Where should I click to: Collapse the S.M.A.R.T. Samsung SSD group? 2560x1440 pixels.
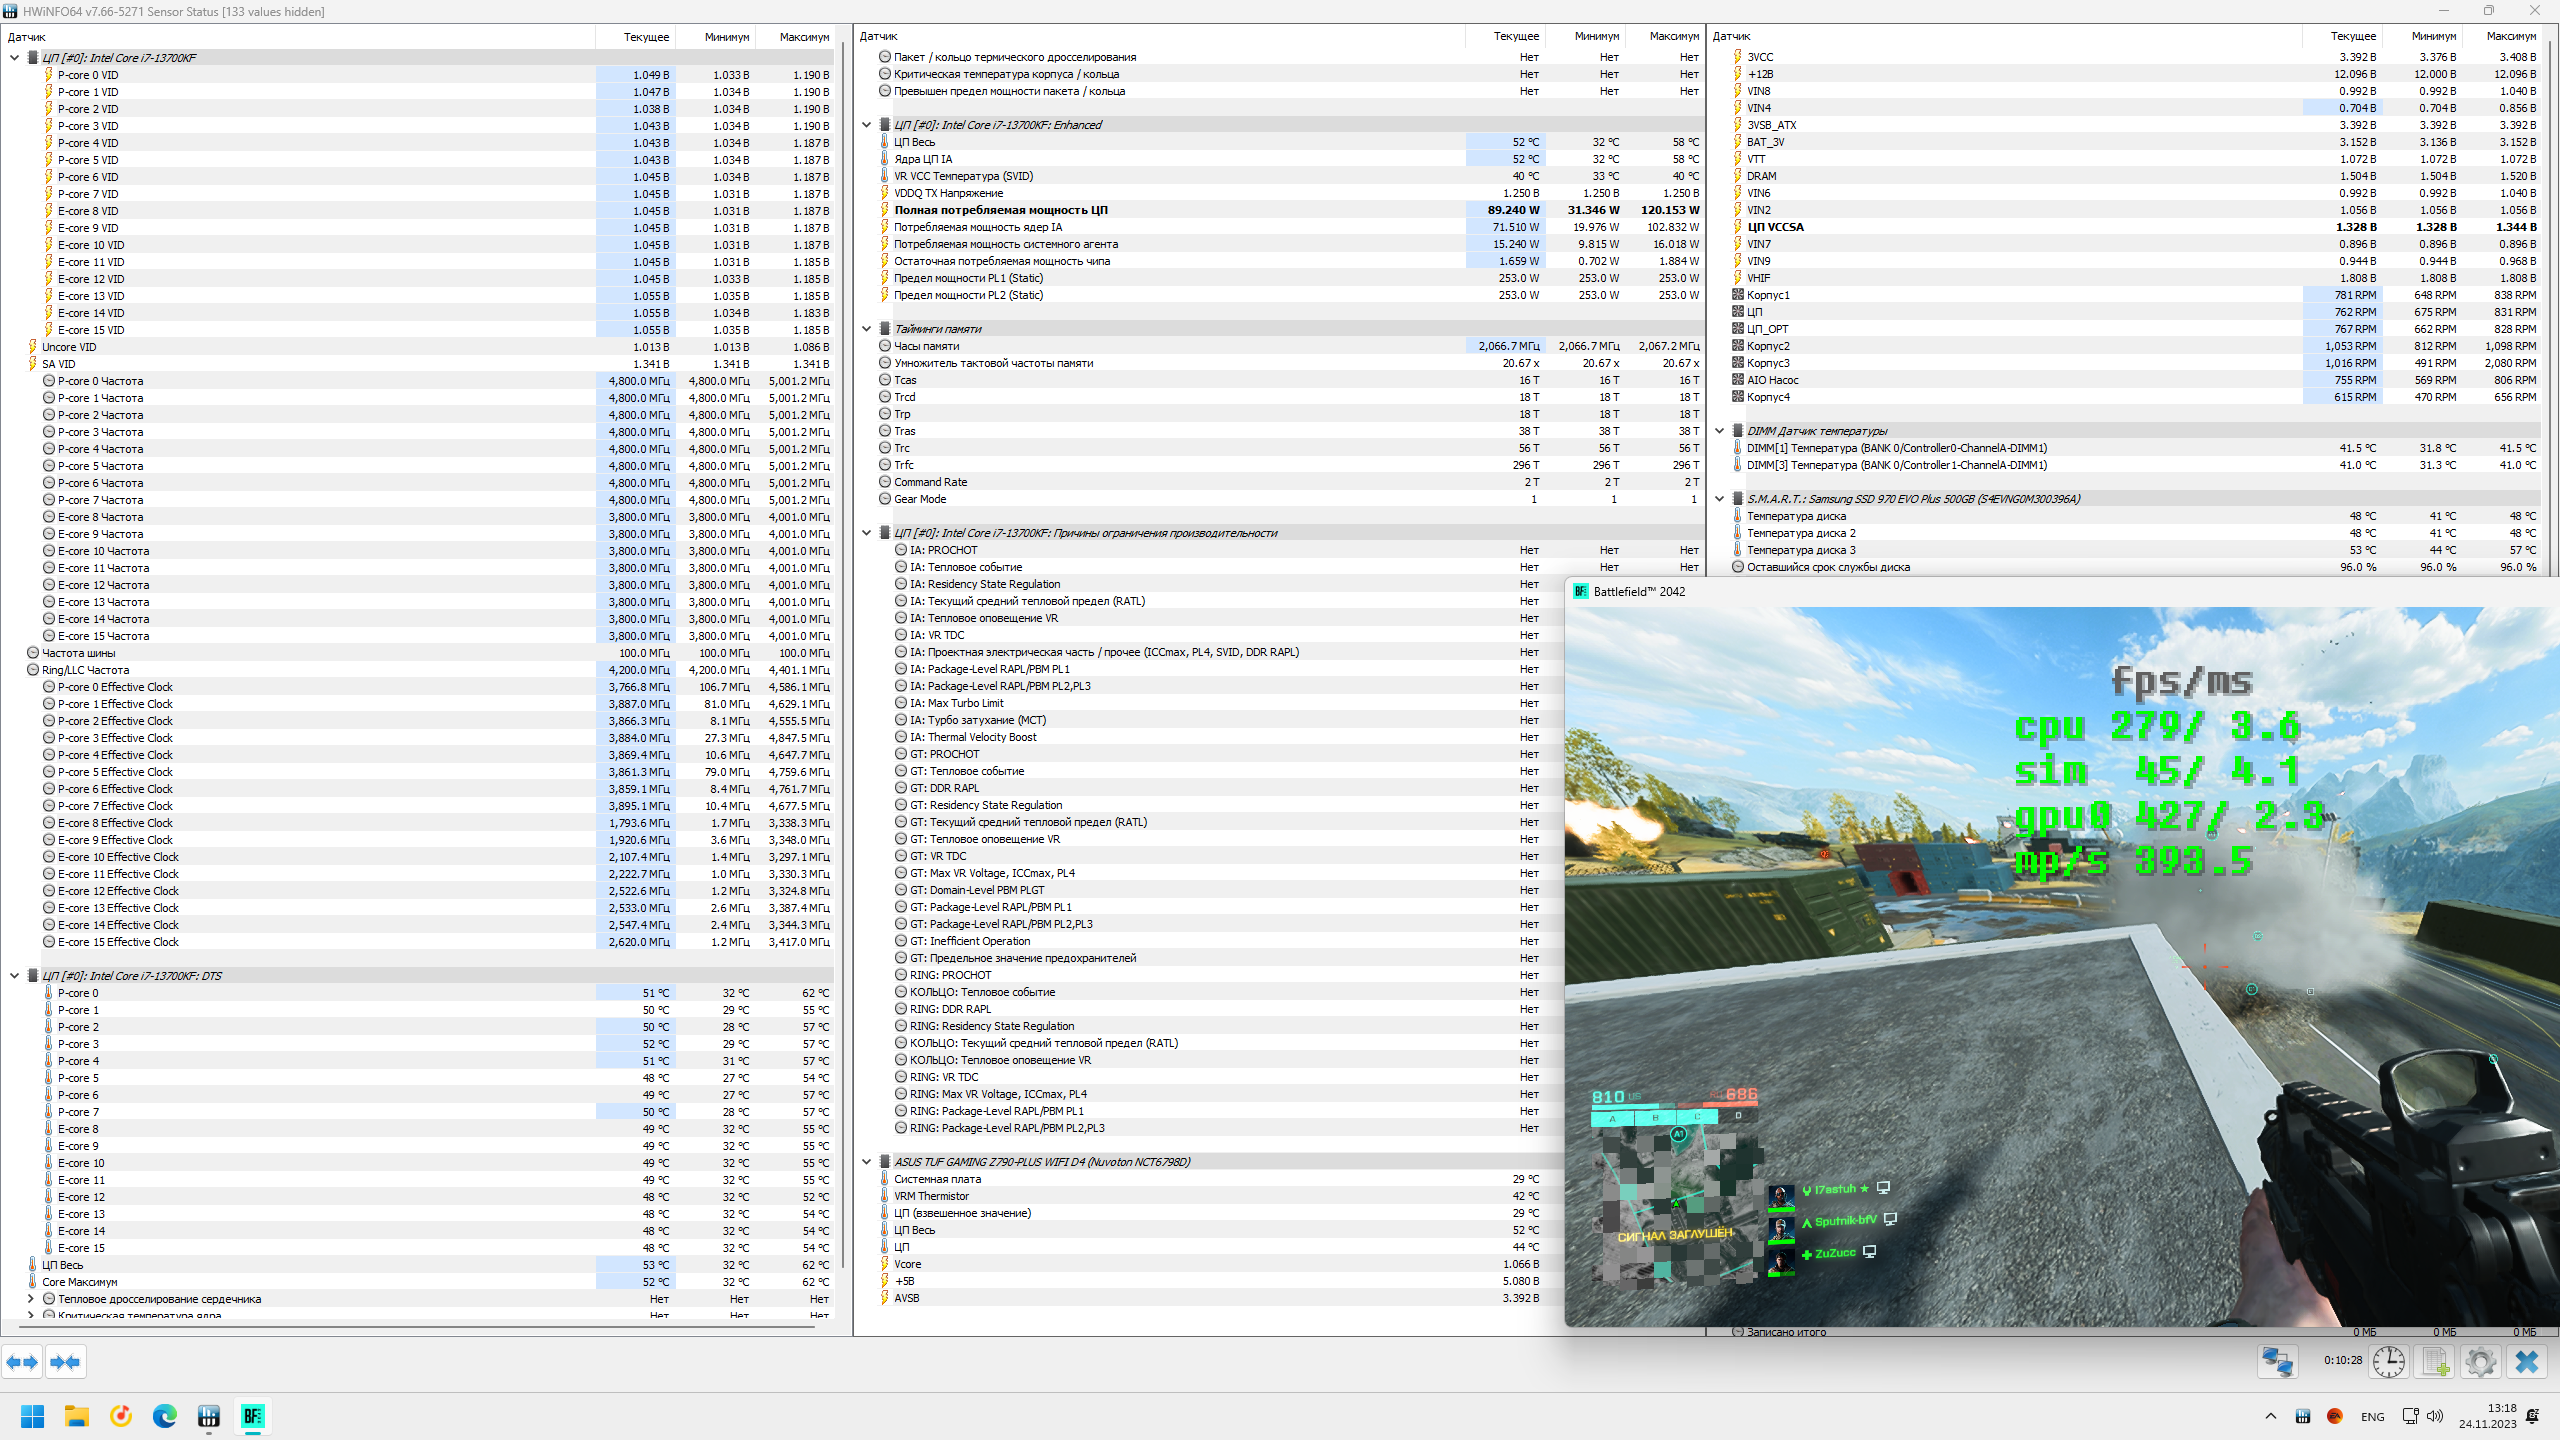coord(1720,499)
